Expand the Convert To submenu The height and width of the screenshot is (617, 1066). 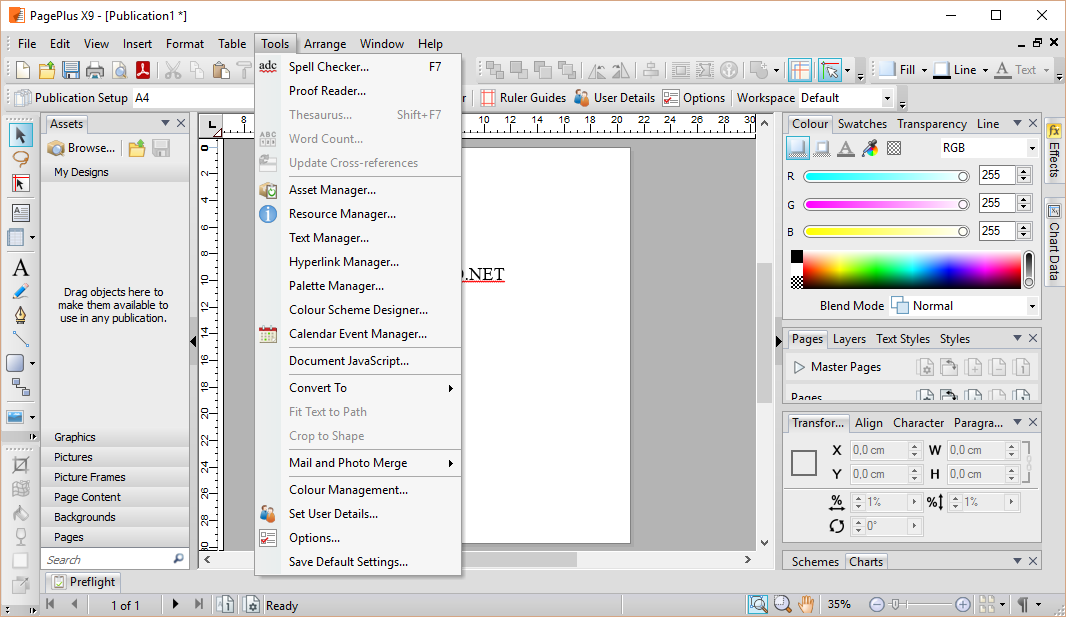[x=358, y=388]
